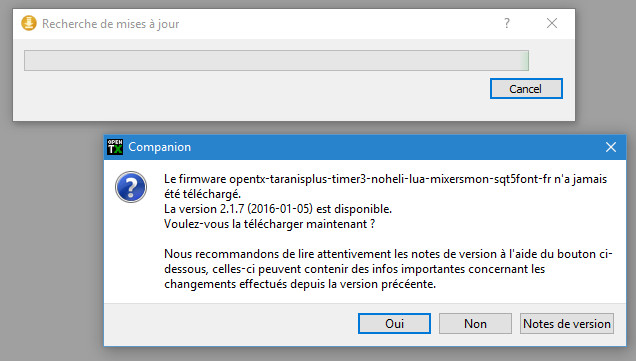Close the Recherche de mises à jour window
636x361 pixels.
552,23
